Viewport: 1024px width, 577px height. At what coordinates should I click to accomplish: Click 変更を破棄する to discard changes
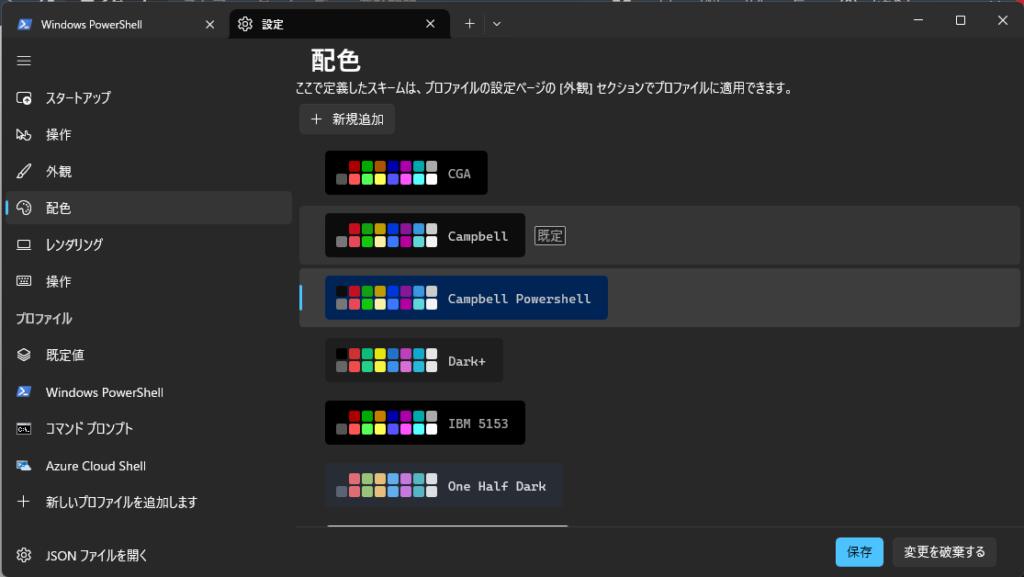[x=944, y=552]
